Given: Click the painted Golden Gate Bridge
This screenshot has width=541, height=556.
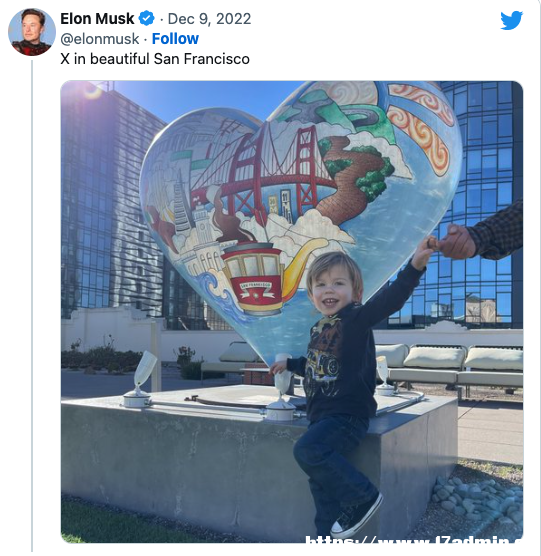Looking at the screenshot, I should (x=267, y=169).
